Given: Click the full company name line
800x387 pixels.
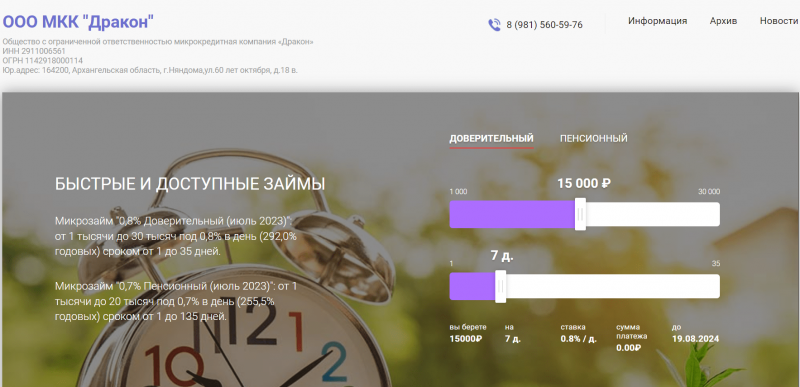Looking at the screenshot, I should tap(158, 42).
